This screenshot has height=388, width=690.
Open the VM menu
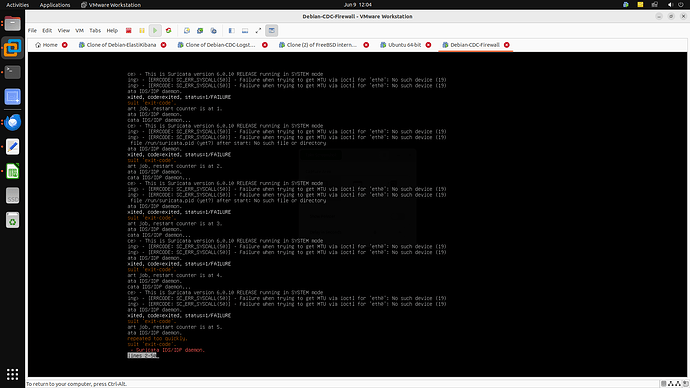pyautogui.click(x=79, y=31)
